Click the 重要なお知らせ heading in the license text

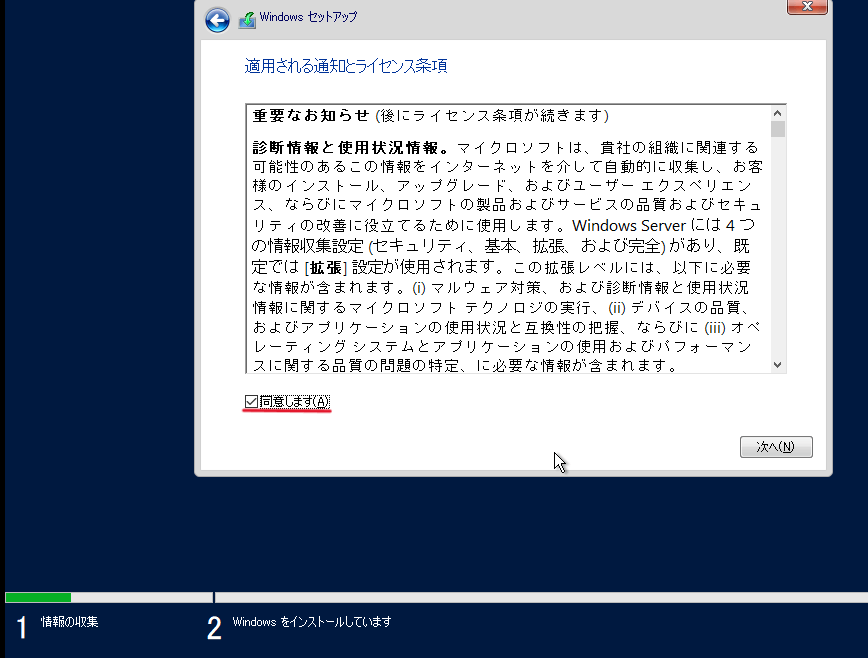coord(311,115)
